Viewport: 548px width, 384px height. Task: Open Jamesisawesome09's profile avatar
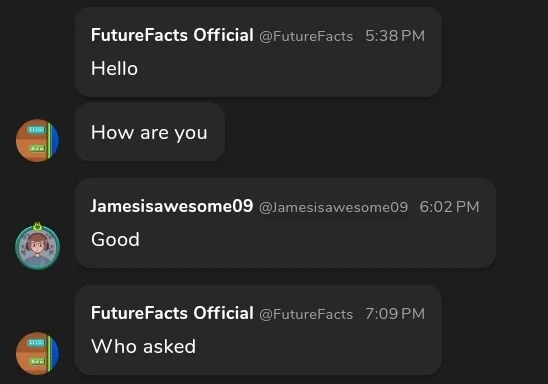click(x=38, y=247)
